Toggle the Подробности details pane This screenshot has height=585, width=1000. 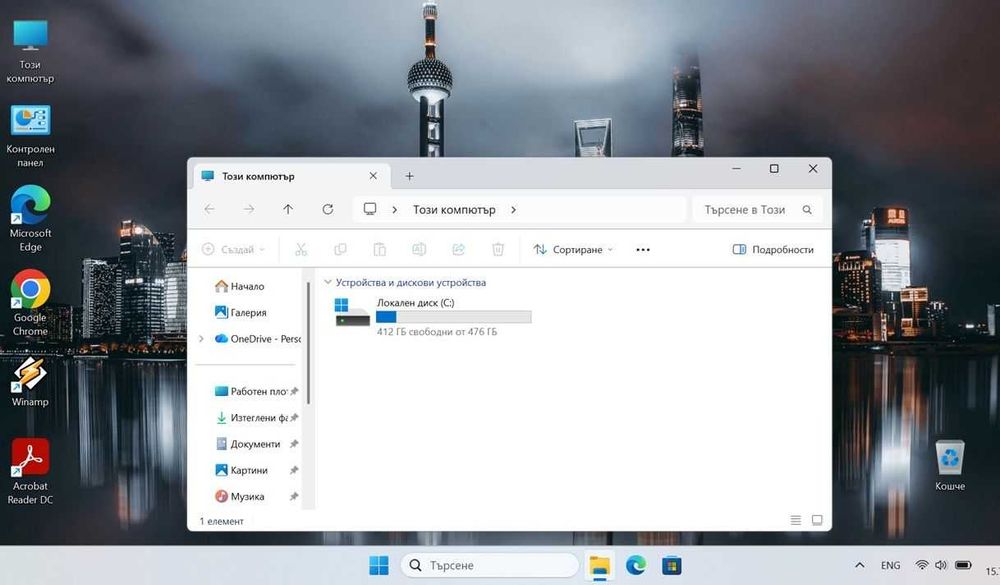coord(773,249)
